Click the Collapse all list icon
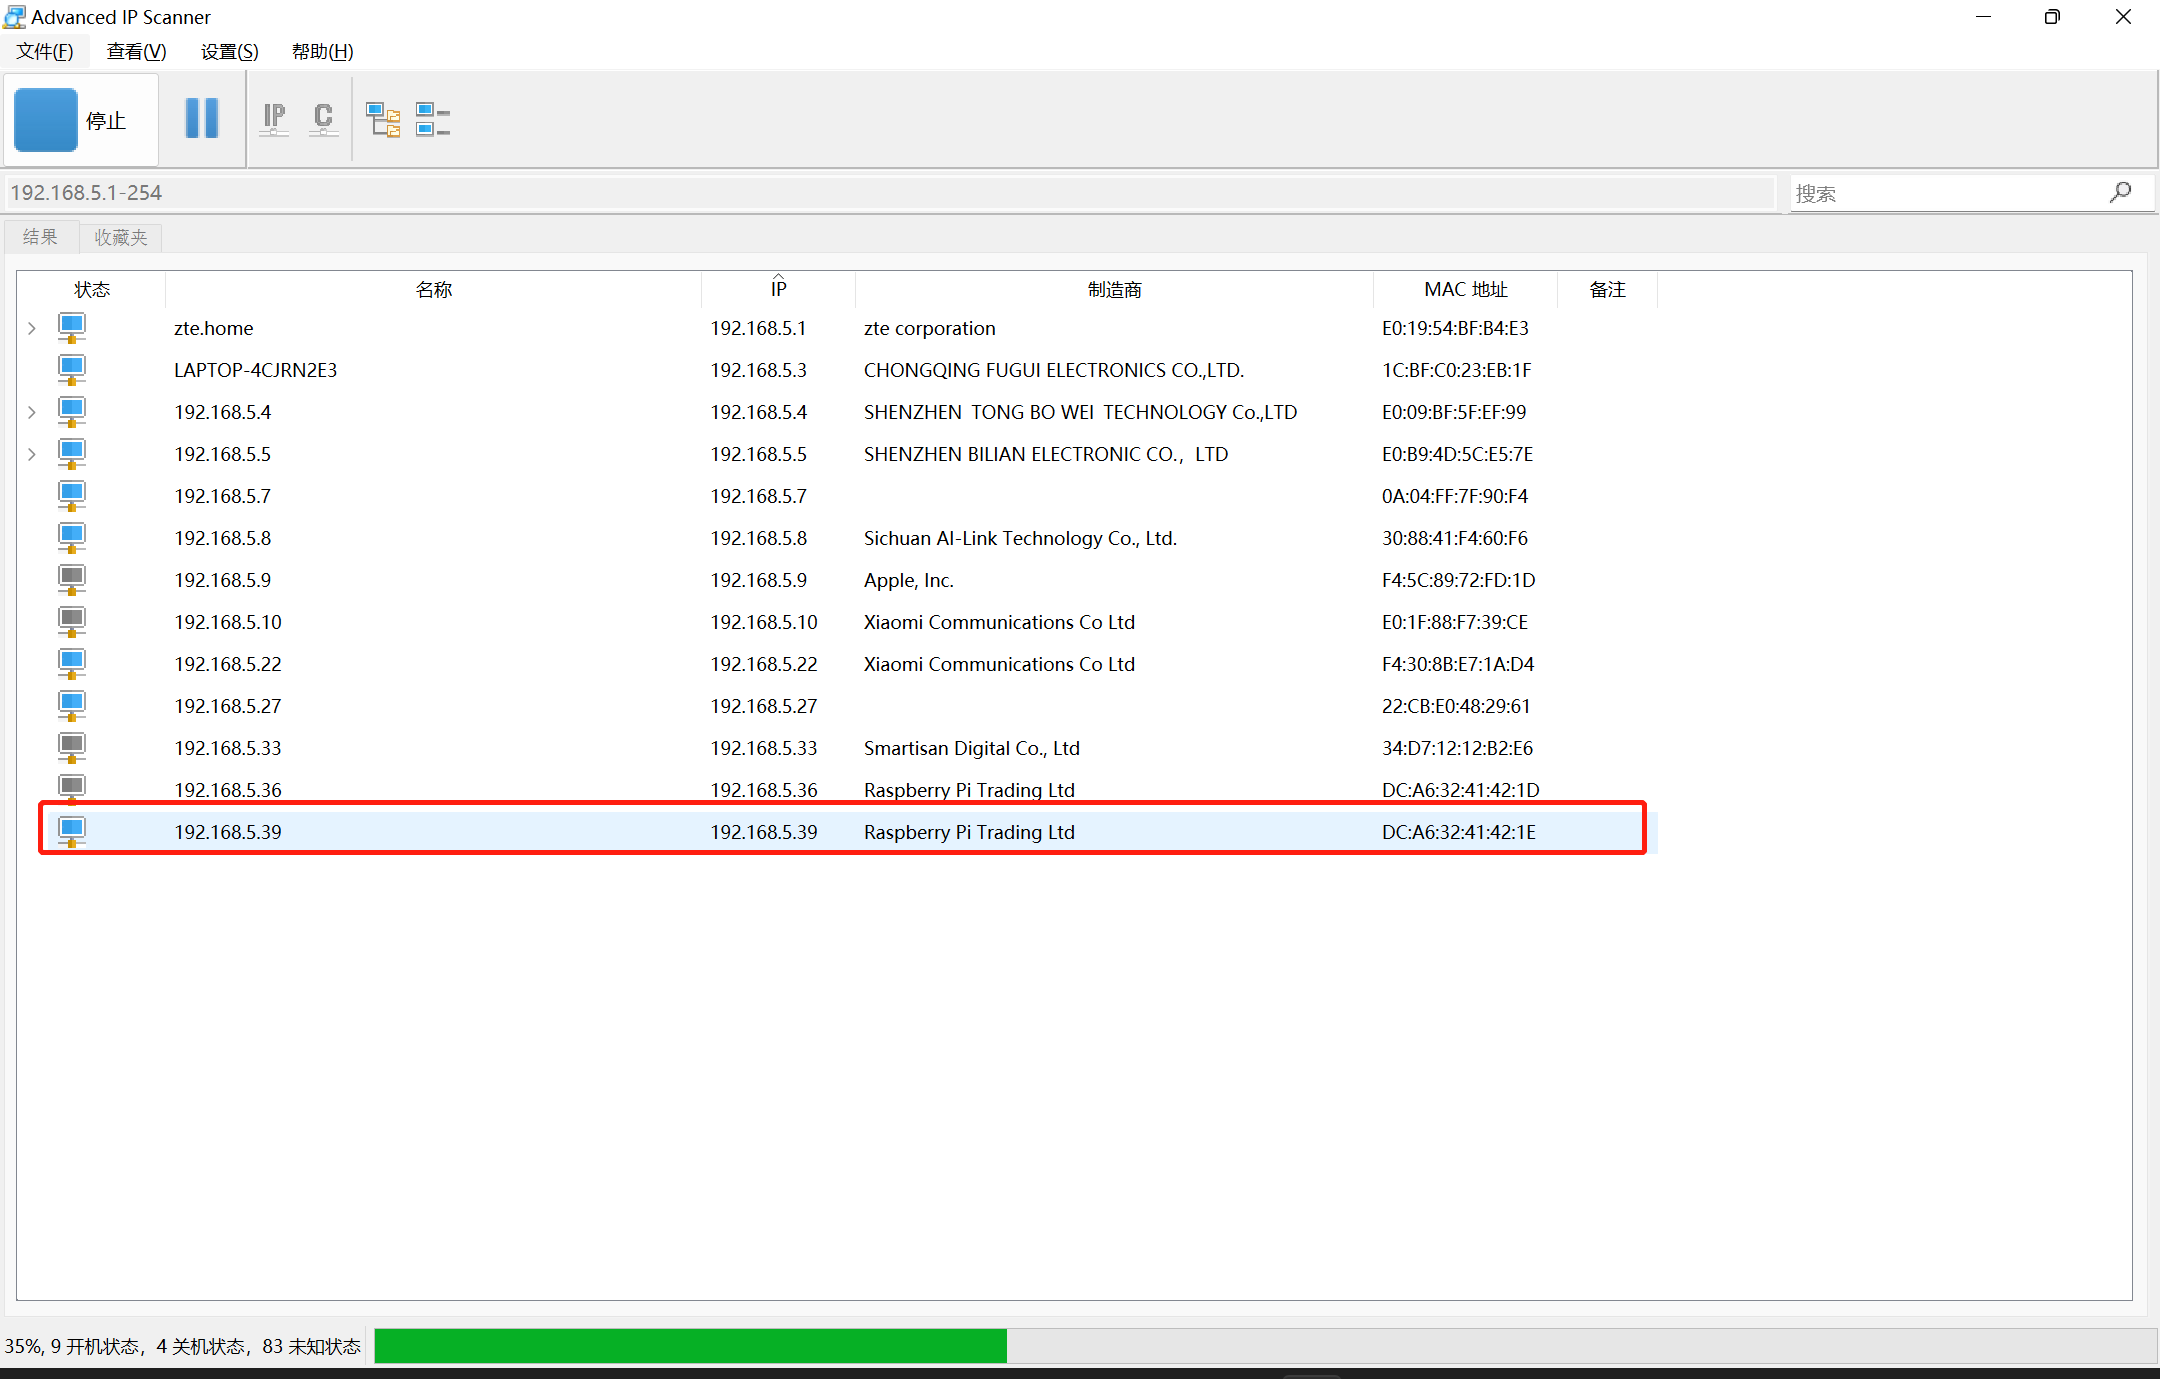Viewport: 2160px width, 1379px height. point(433,120)
